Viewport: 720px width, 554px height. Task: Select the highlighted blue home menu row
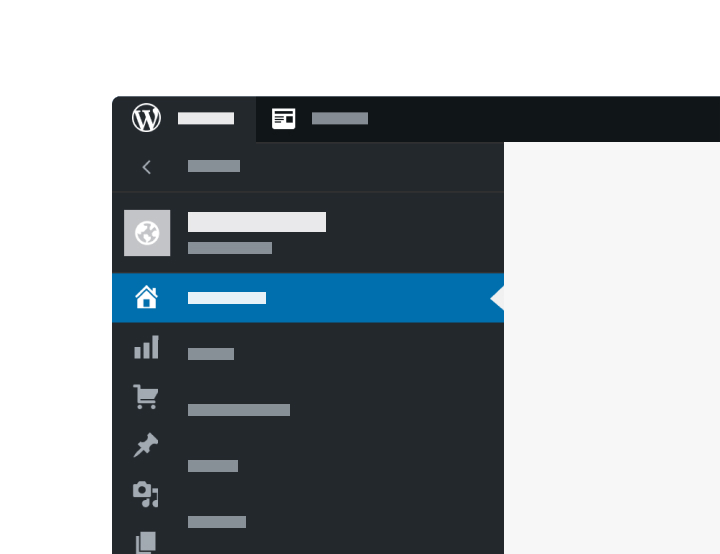coord(308,298)
